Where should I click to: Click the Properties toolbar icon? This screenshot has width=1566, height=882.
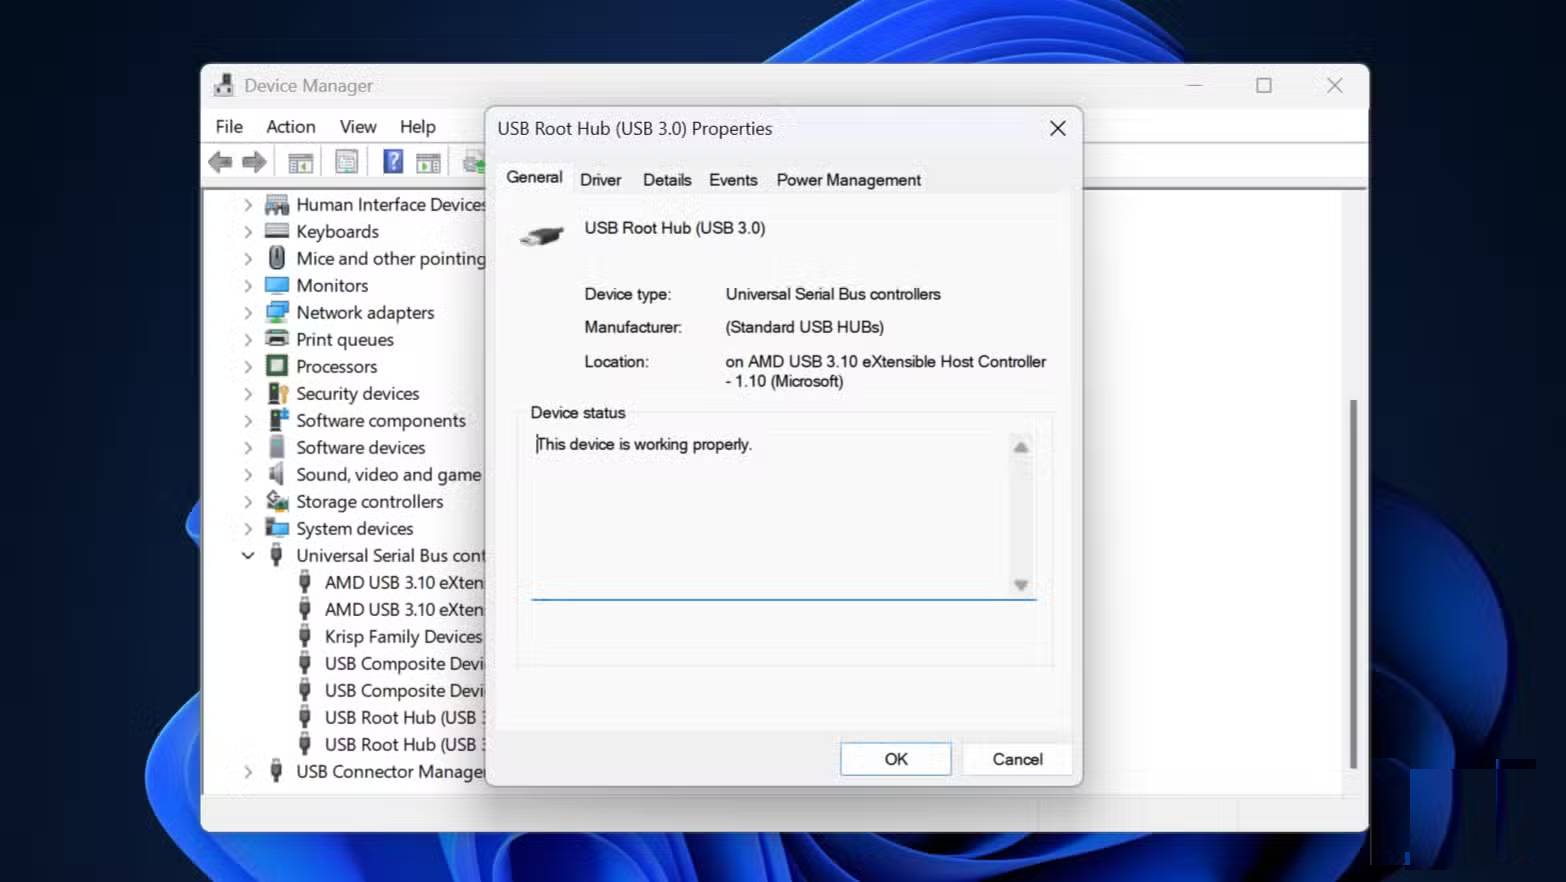[346, 162]
